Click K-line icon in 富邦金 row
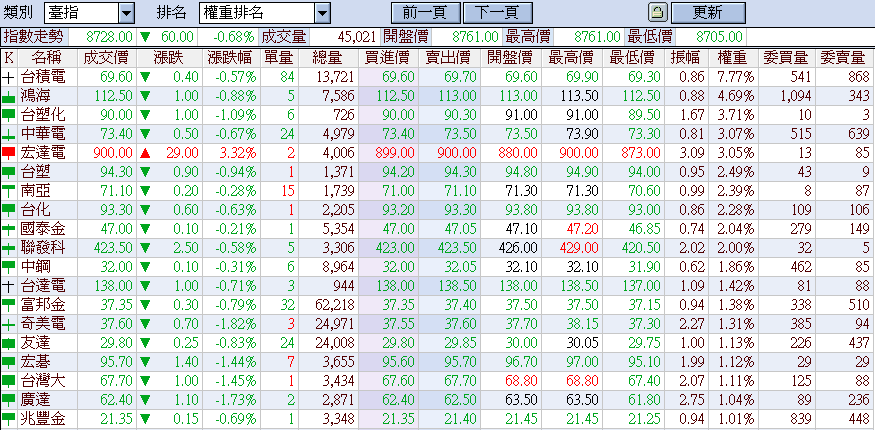This screenshot has width=875, height=430. point(8,305)
